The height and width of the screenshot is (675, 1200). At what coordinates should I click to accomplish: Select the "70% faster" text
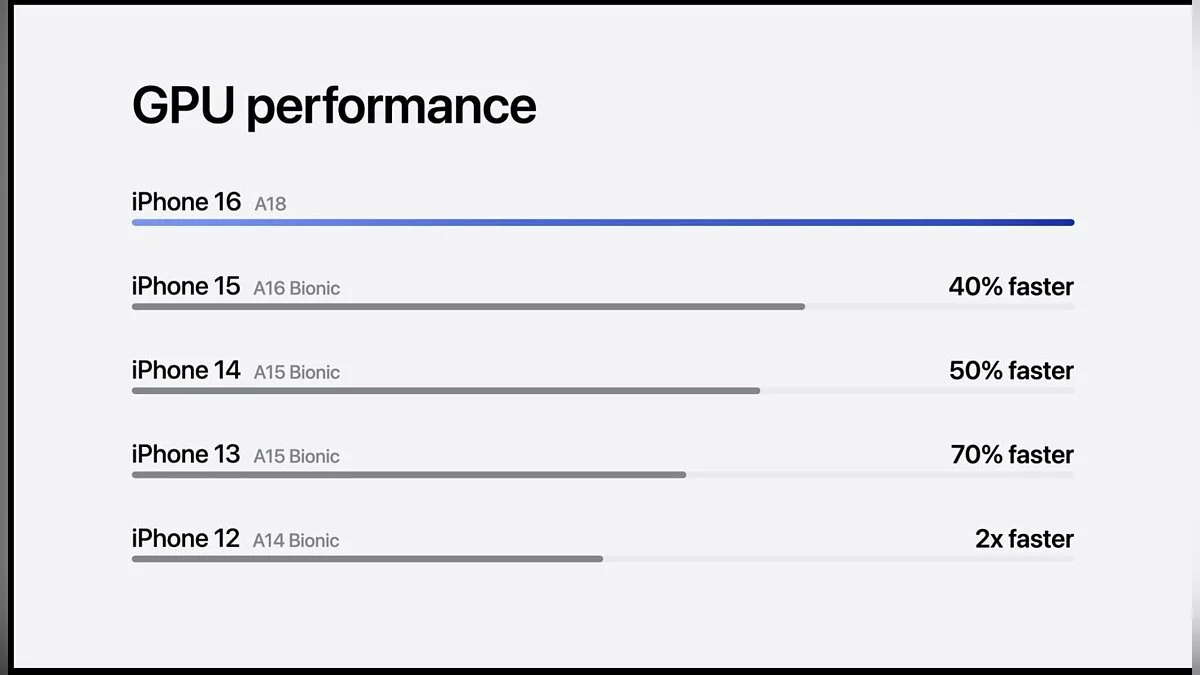pyautogui.click(x=1012, y=455)
